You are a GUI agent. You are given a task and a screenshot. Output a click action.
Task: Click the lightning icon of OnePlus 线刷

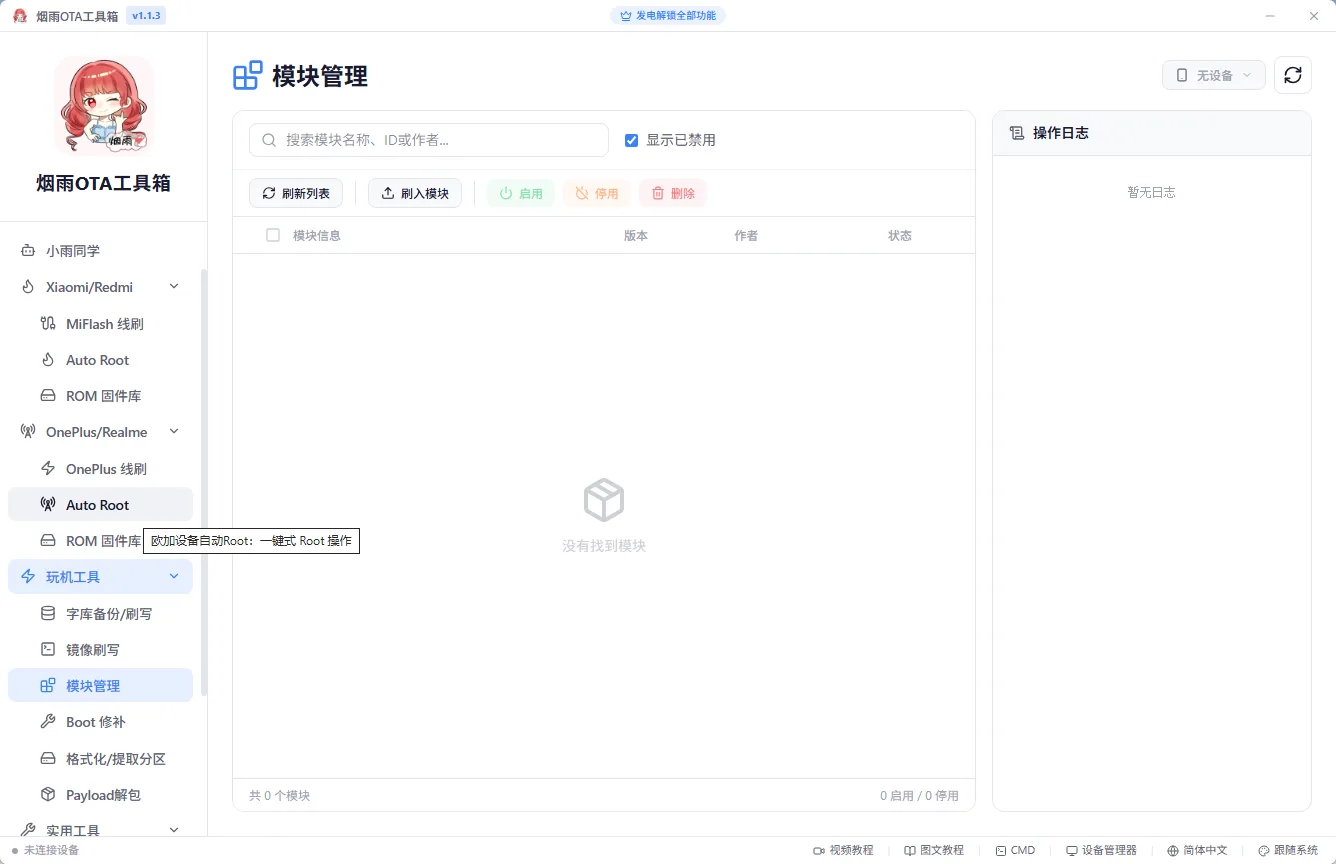click(x=48, y=468)
